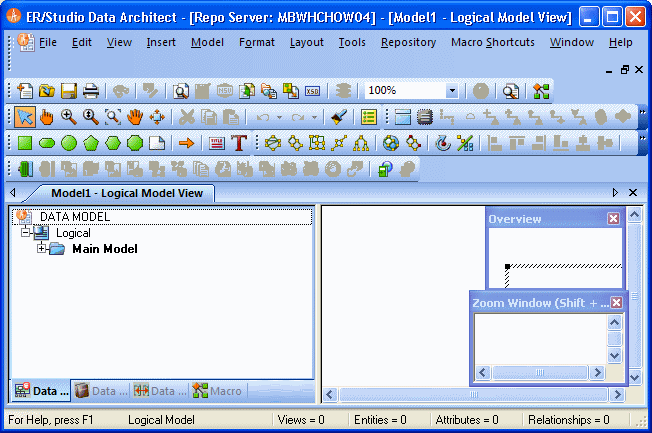Insert a green square shape
652x433 pixels.
tap(25, 143)
